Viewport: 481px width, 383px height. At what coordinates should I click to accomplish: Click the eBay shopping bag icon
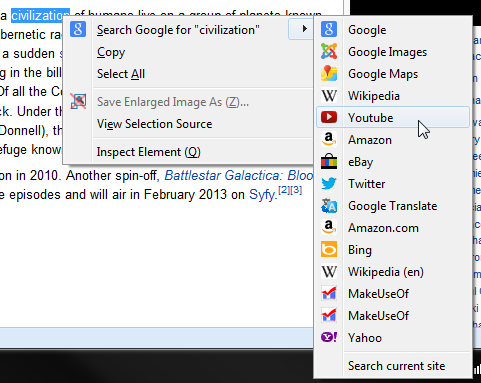[x=329, y=161]
